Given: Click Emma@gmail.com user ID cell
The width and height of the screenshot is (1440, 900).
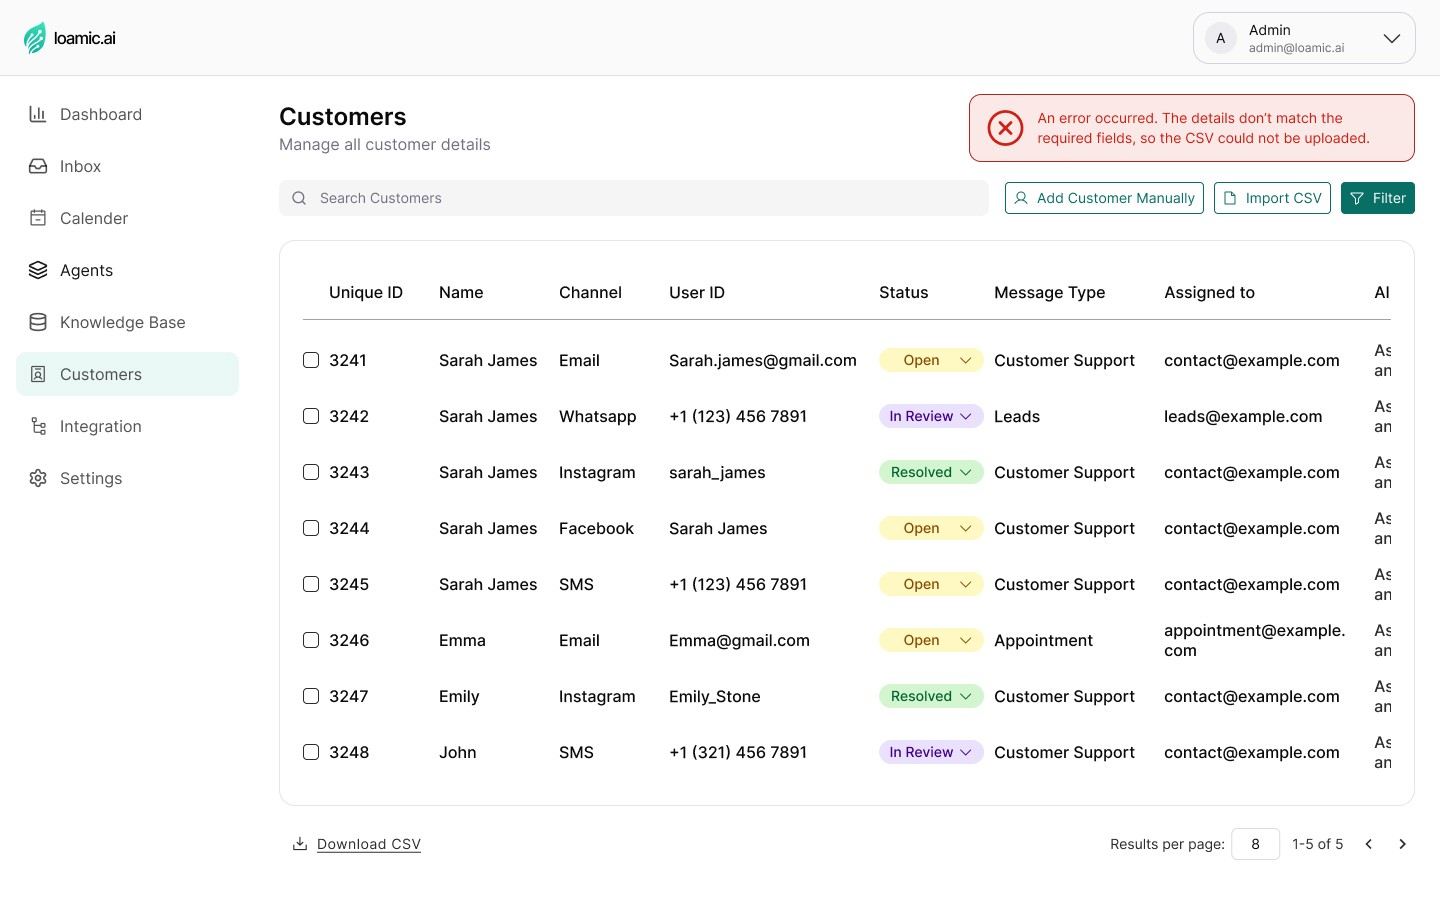Looking at the screenshot, I should [739, 640].
